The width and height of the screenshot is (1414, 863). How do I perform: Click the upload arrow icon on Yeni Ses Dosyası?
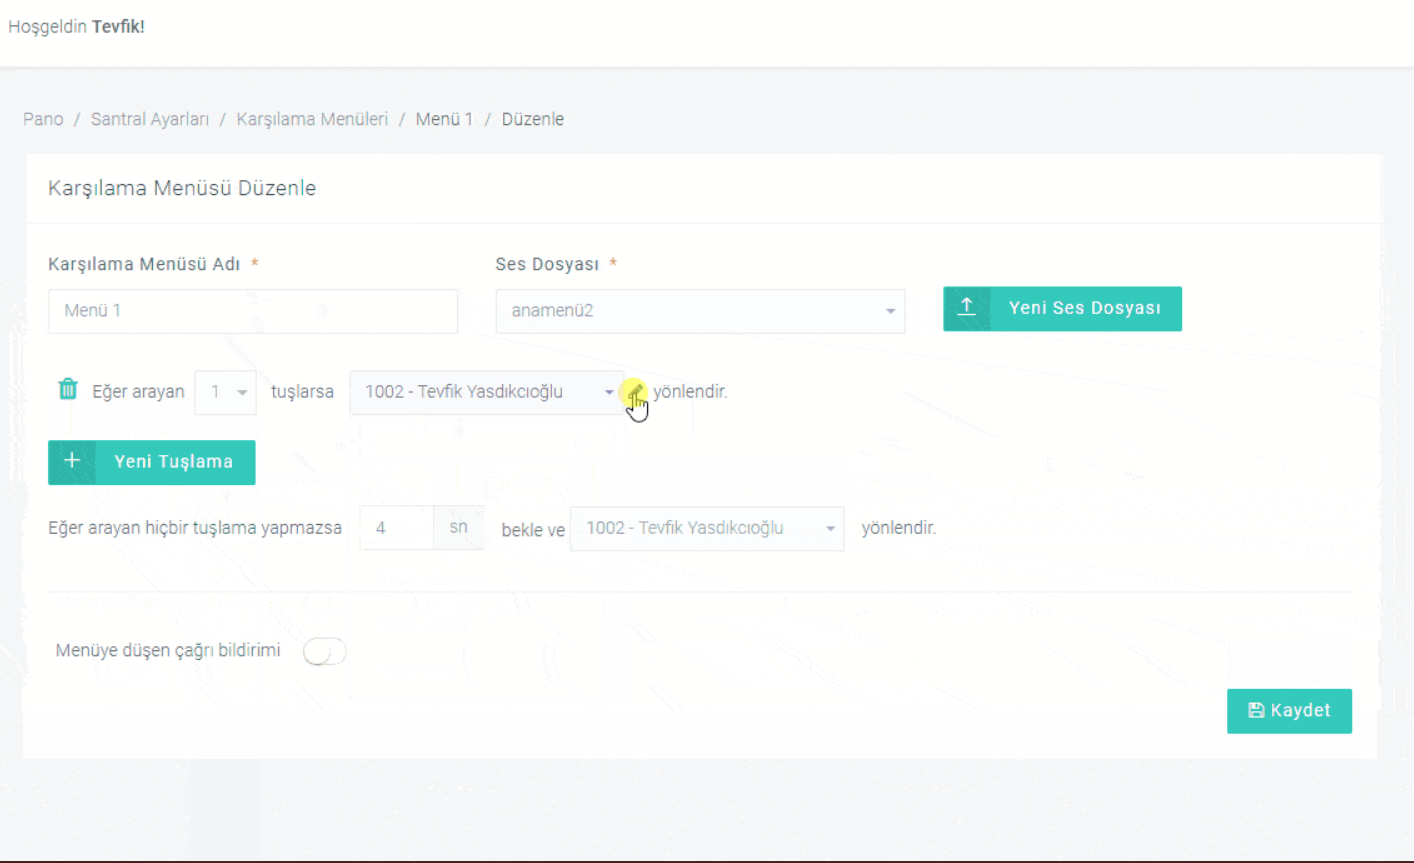click(x=967, y=308)
